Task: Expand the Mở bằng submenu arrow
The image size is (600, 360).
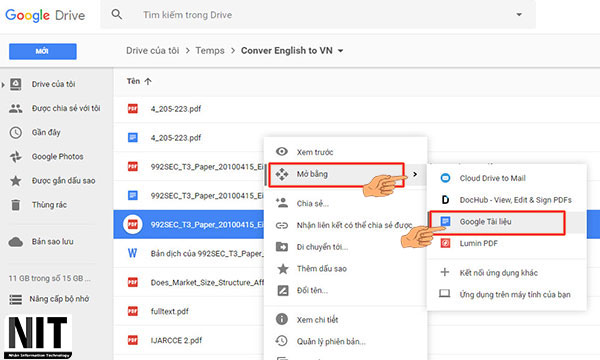Action: point(415,174)
